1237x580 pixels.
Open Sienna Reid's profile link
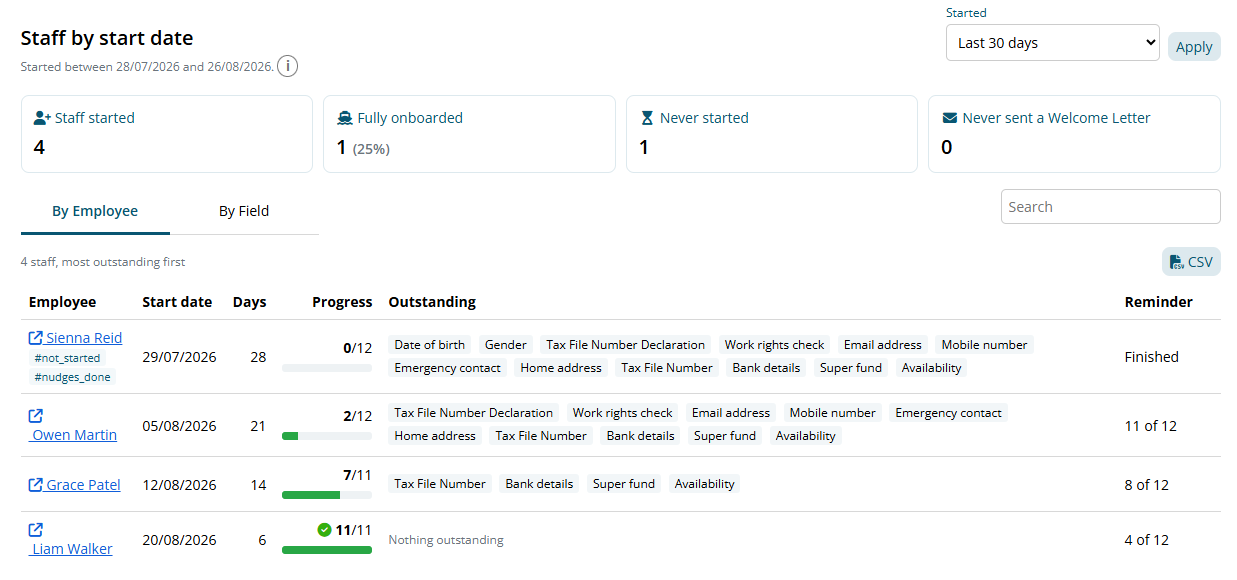point(84,338)
